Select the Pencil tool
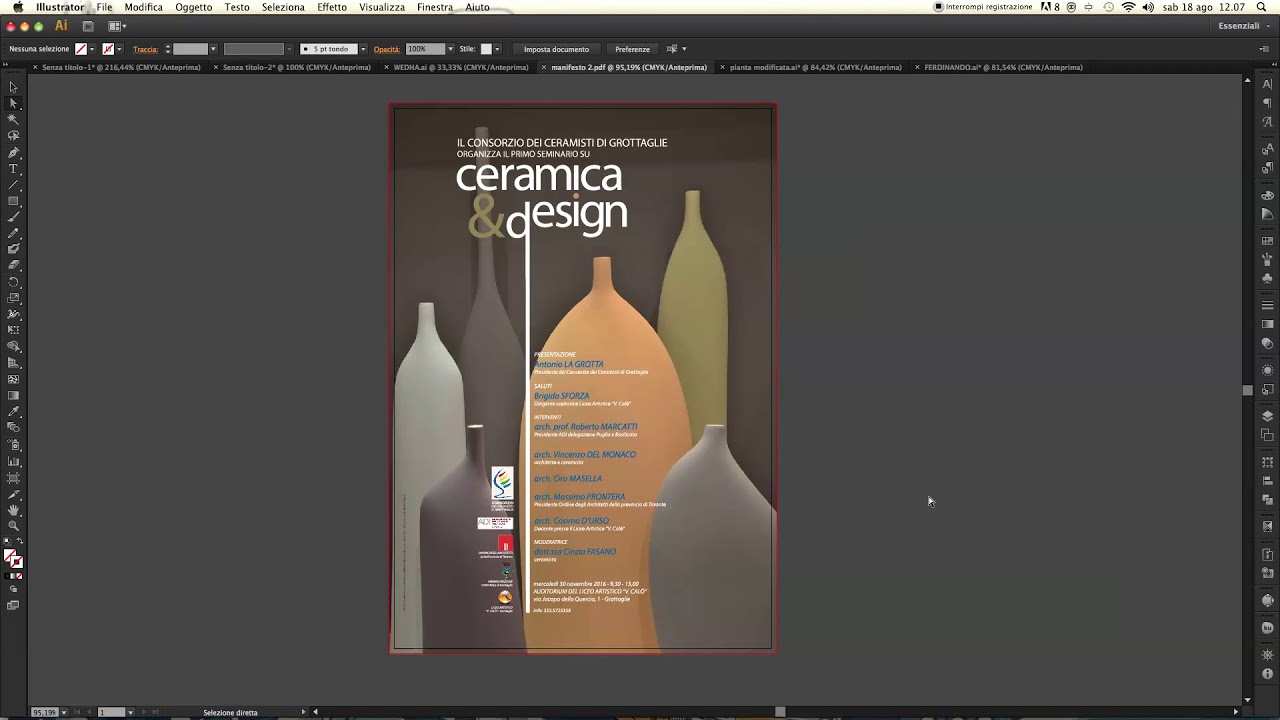Viewport: 1280px width, 720px height. coord(13,233)
